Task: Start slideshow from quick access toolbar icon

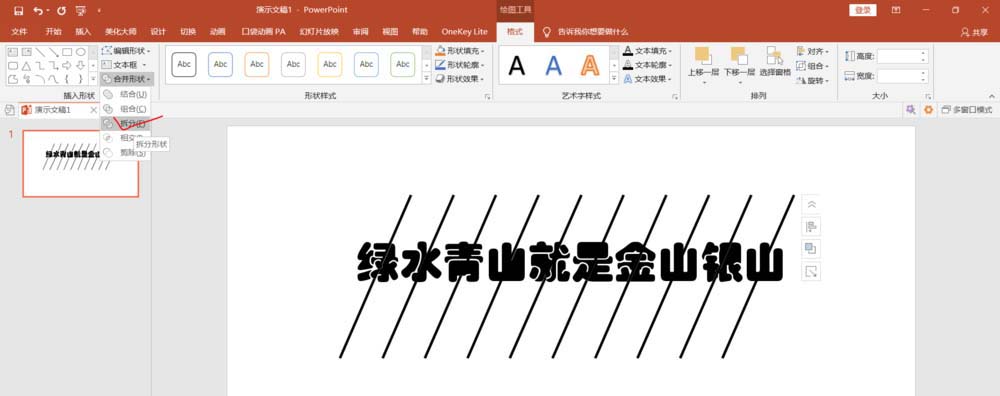Action: pyautogui.click(x=80, y=11)
